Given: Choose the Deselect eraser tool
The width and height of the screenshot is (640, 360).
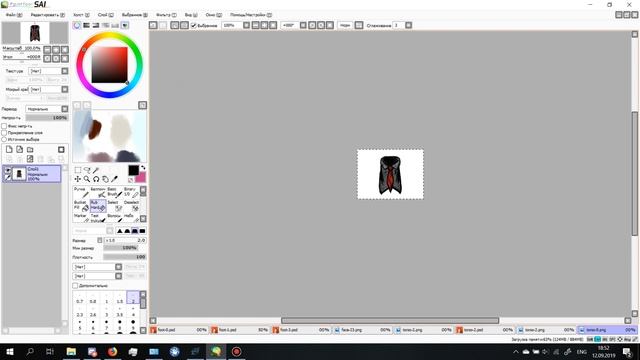Looking at the screenshot, I should pyautogui.click(x=131, y=205).
